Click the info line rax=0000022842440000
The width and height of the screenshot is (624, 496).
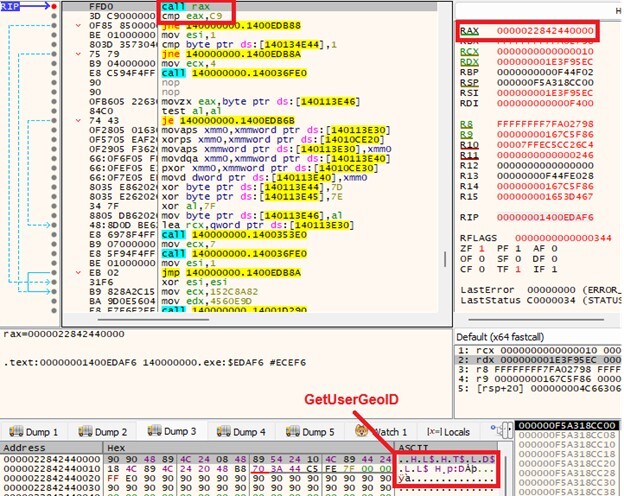(64, 334)
